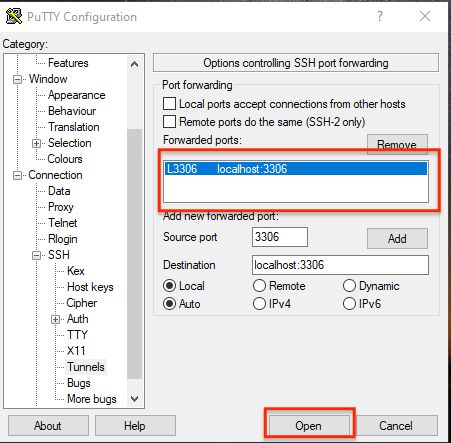Select the Telnet category
The image size is (451, 443).
tap(63, 223)
